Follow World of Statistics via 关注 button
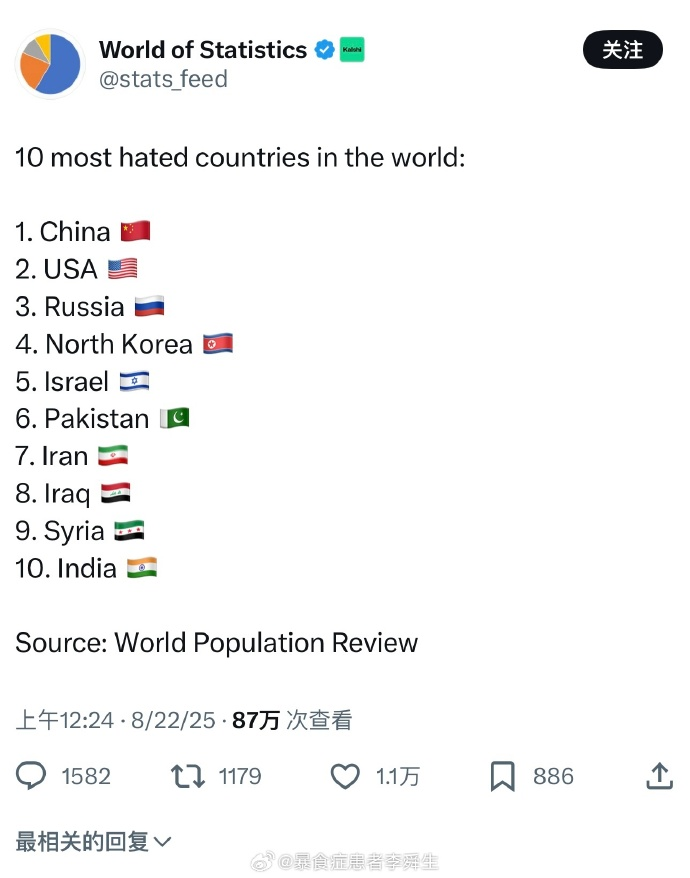This screenshot has height=878, width=690. 623,50
